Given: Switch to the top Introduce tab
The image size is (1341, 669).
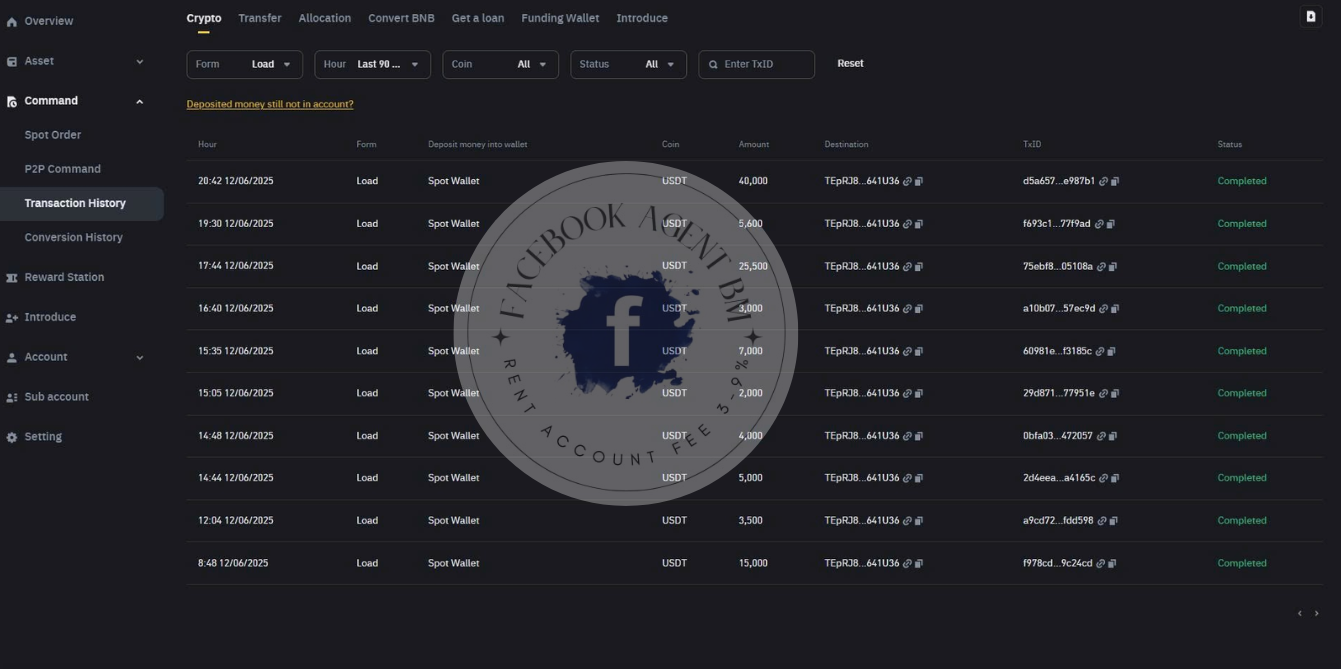Looking at the screenshot, I should [642, 18].
